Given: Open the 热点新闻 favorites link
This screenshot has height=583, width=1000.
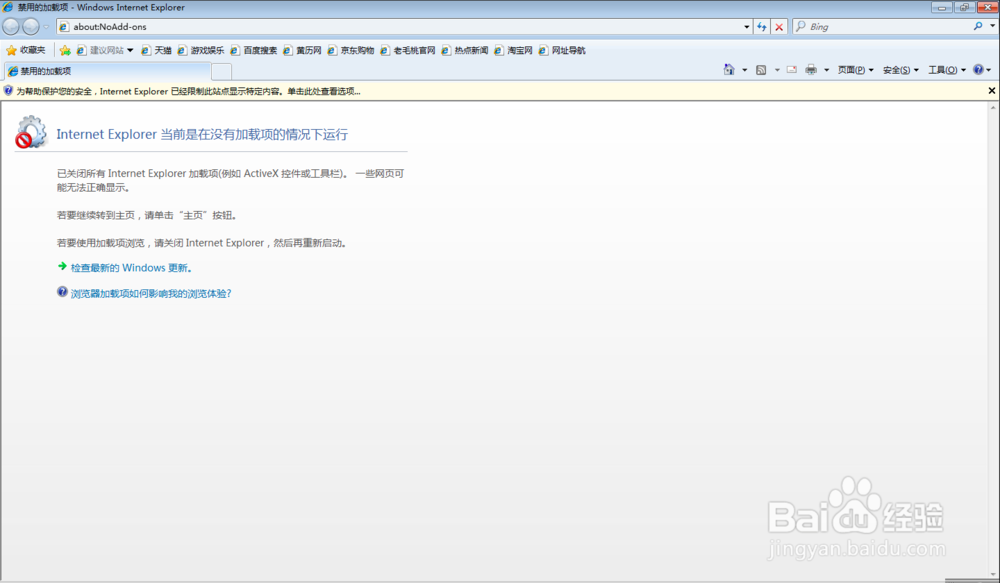Looking at the screenshot, I should click(x=465, y=50).
